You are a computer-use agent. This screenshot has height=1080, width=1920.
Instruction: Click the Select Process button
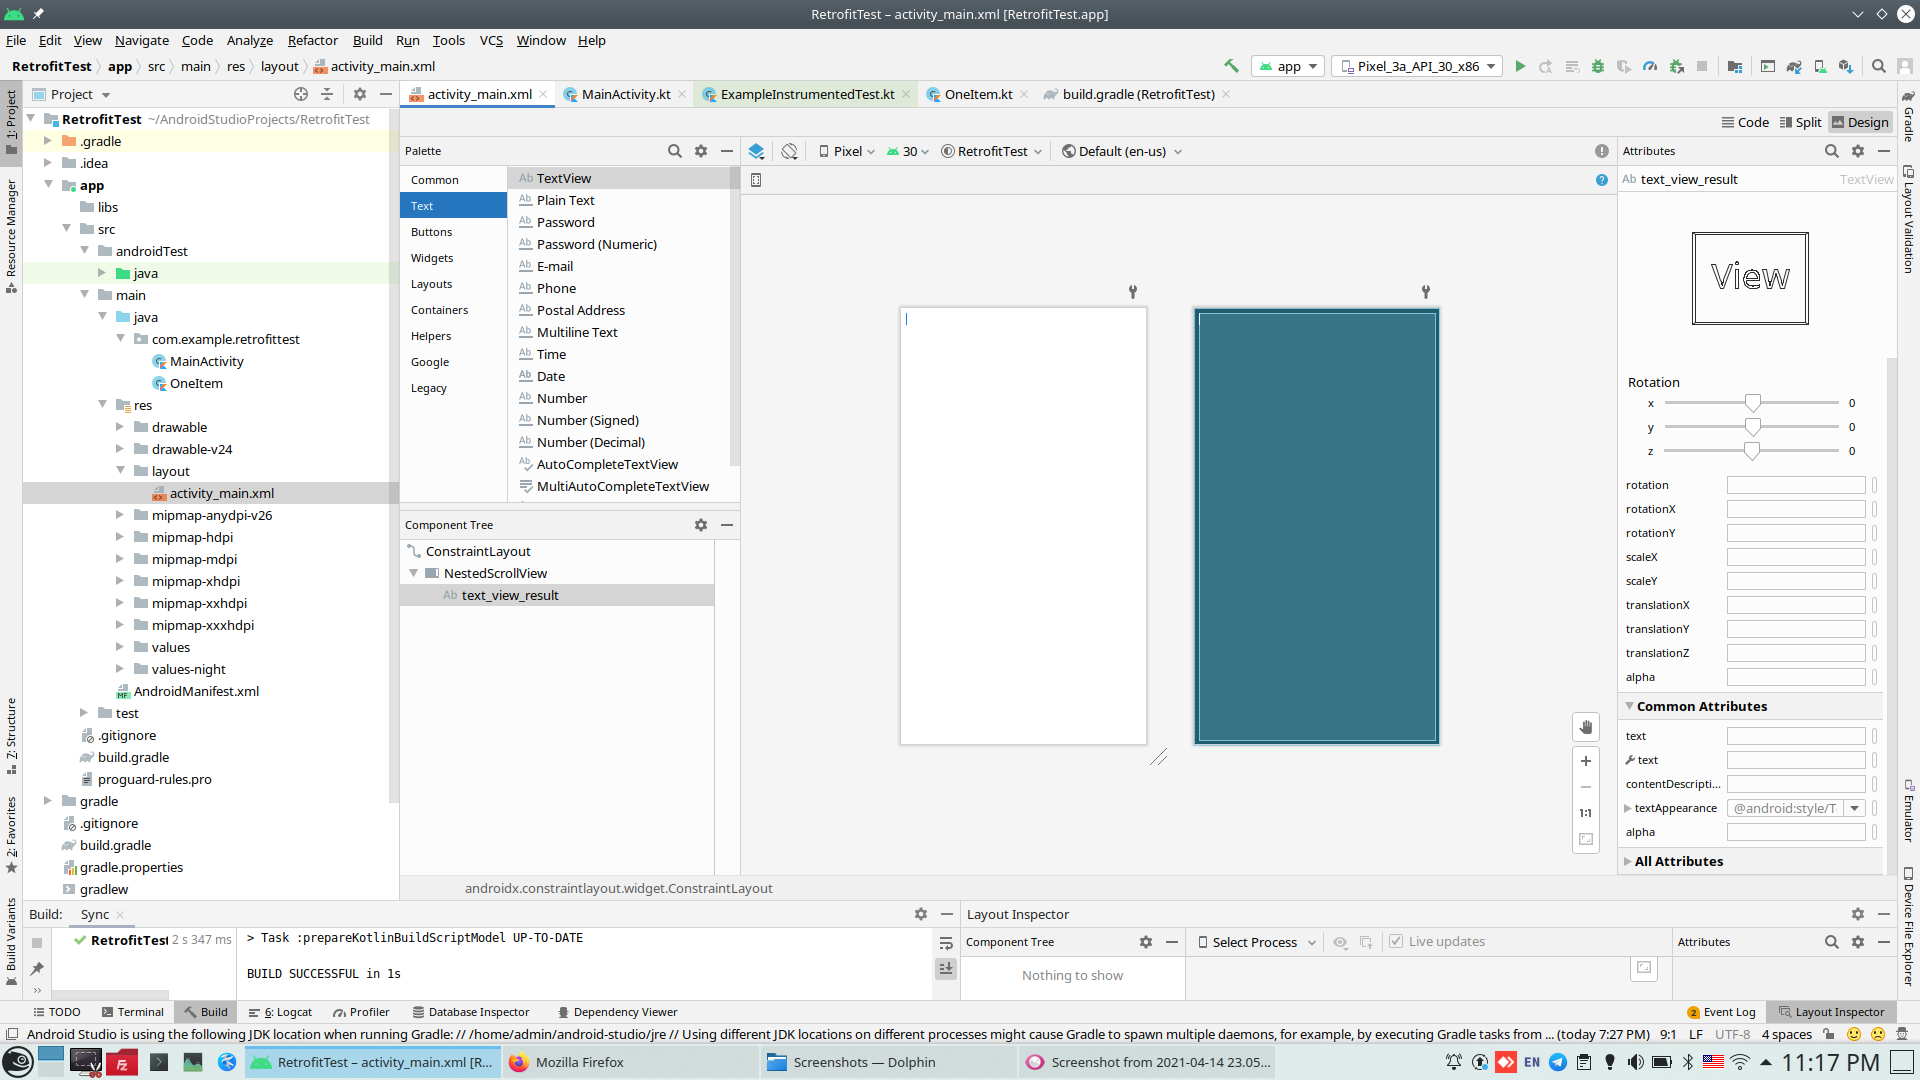coord(1256,942)
